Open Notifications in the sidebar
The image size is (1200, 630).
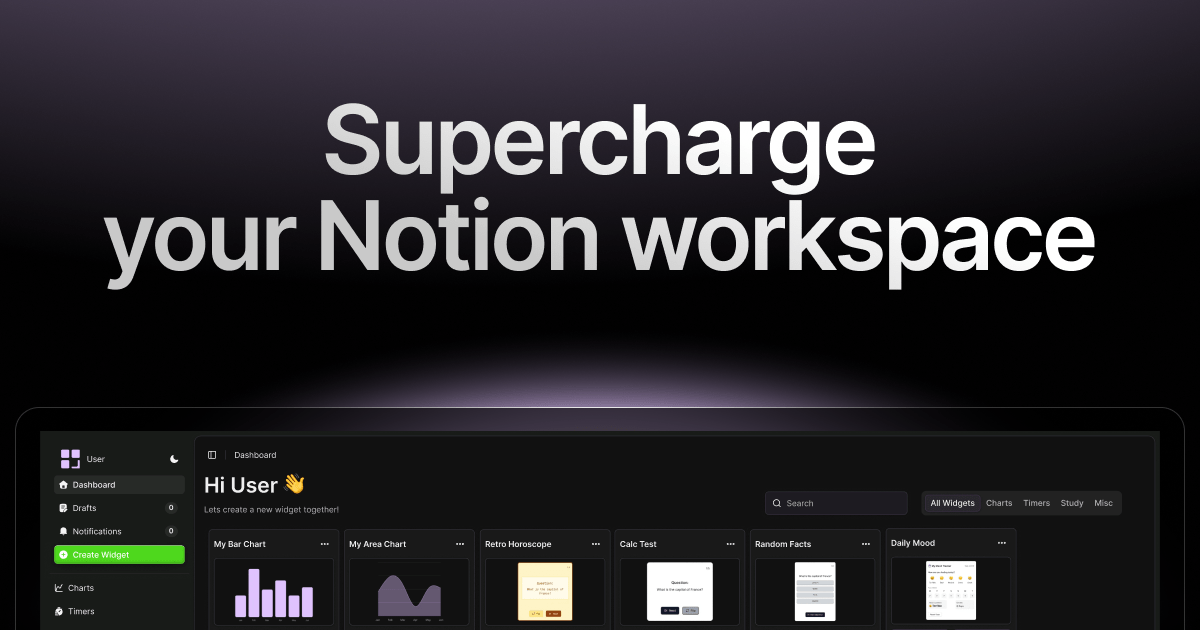pos(119,531)
